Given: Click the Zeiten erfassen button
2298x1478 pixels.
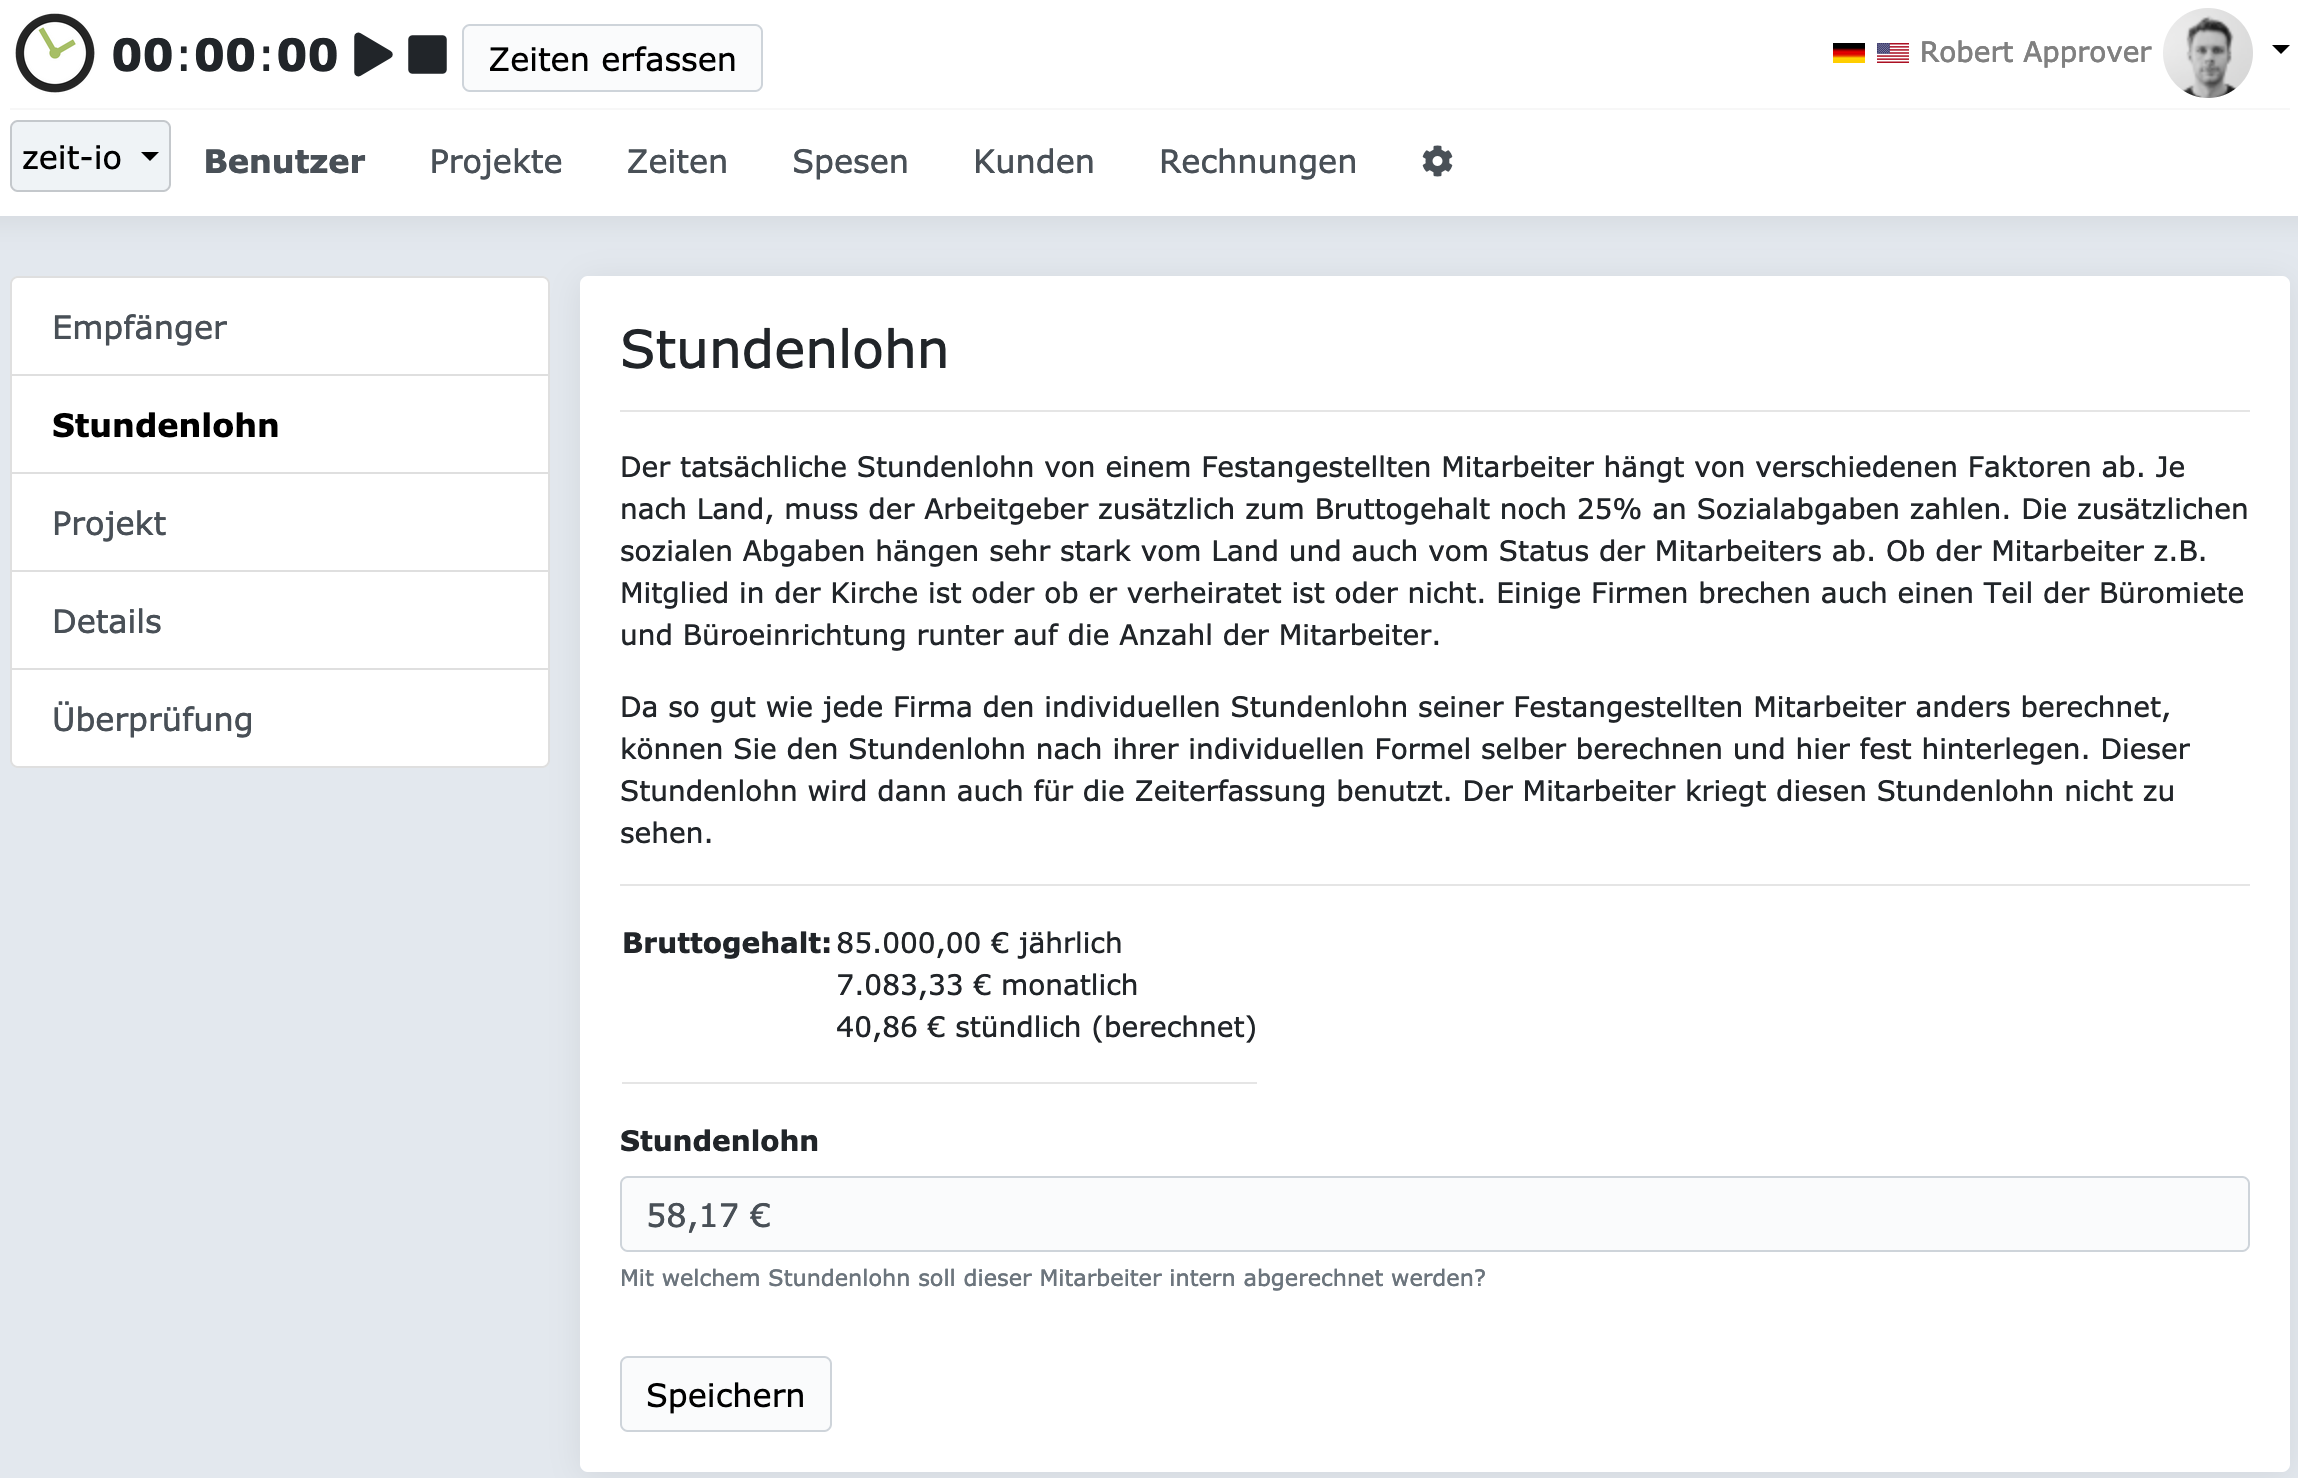Looking at the screenshot, I should tap(612, 58).
